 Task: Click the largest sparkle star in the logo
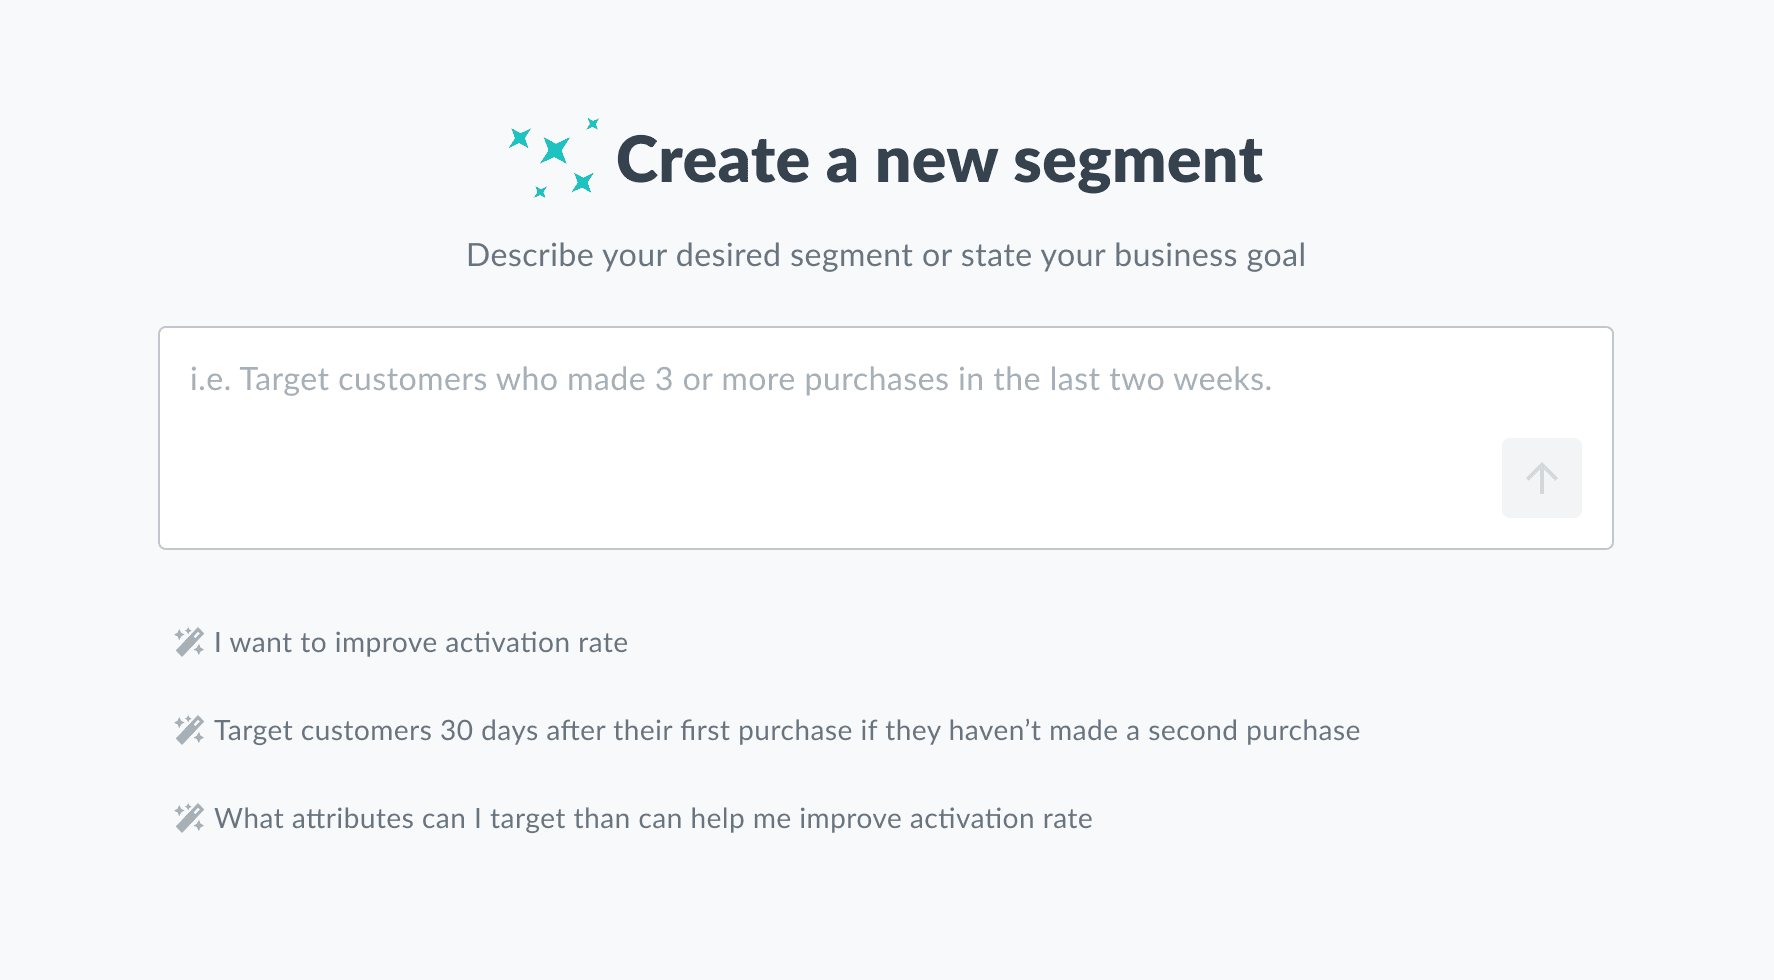(x=555, y=150)
